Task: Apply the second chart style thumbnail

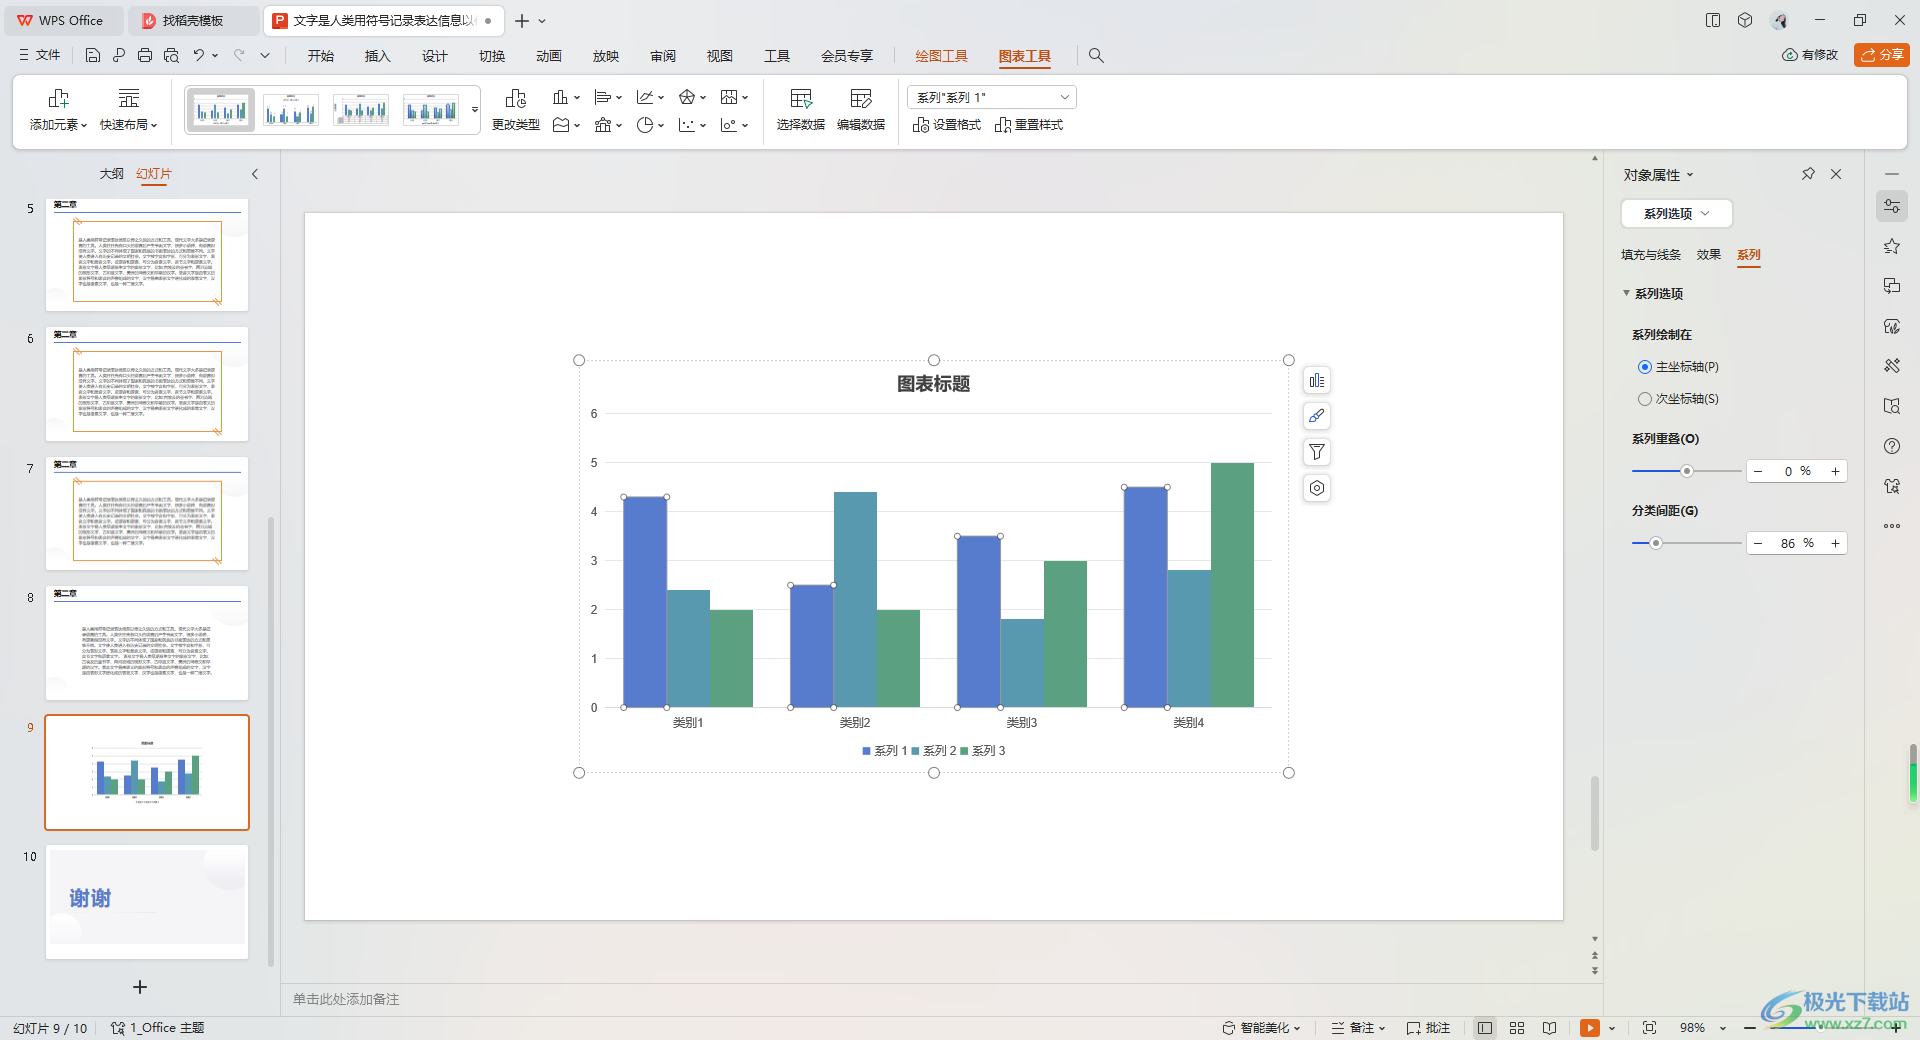Action: click(x=291, y=110)
